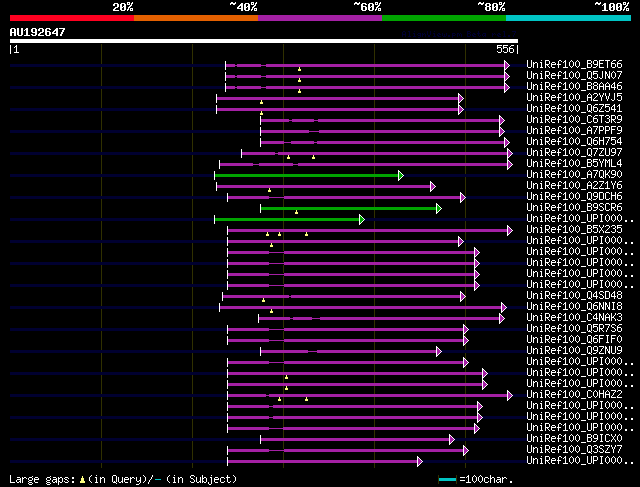
Task: Click the white start tick of C4NAK3 alignment
Action: tap(258, 318)
